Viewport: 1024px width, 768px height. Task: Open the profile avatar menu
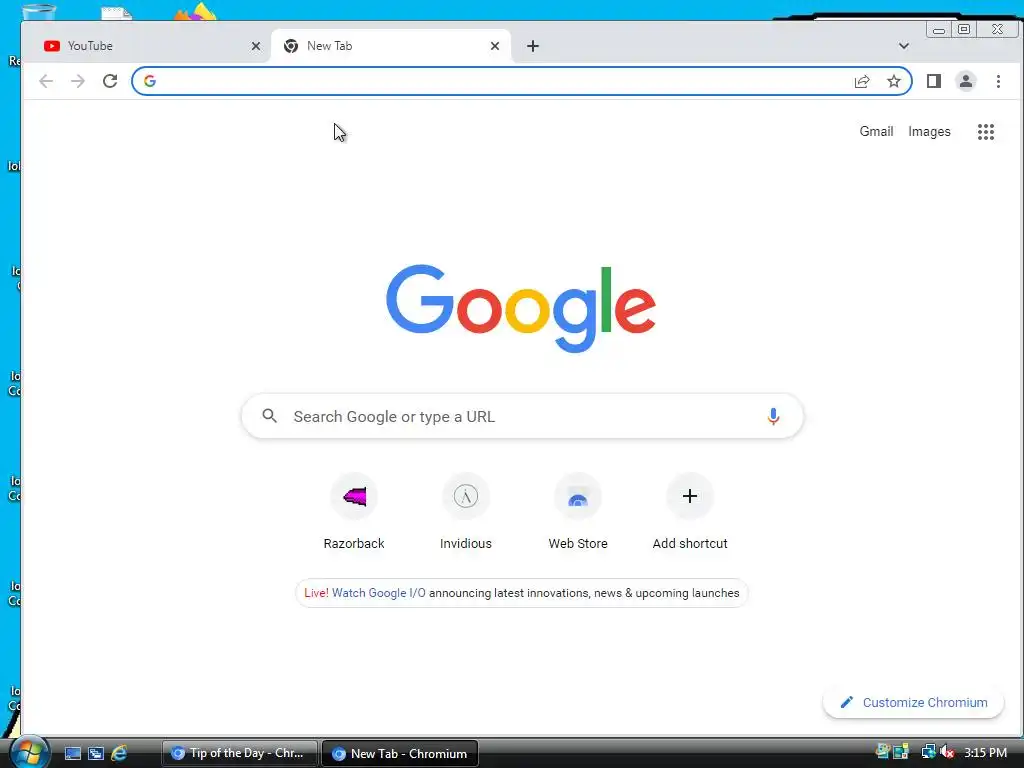point(965,81)
